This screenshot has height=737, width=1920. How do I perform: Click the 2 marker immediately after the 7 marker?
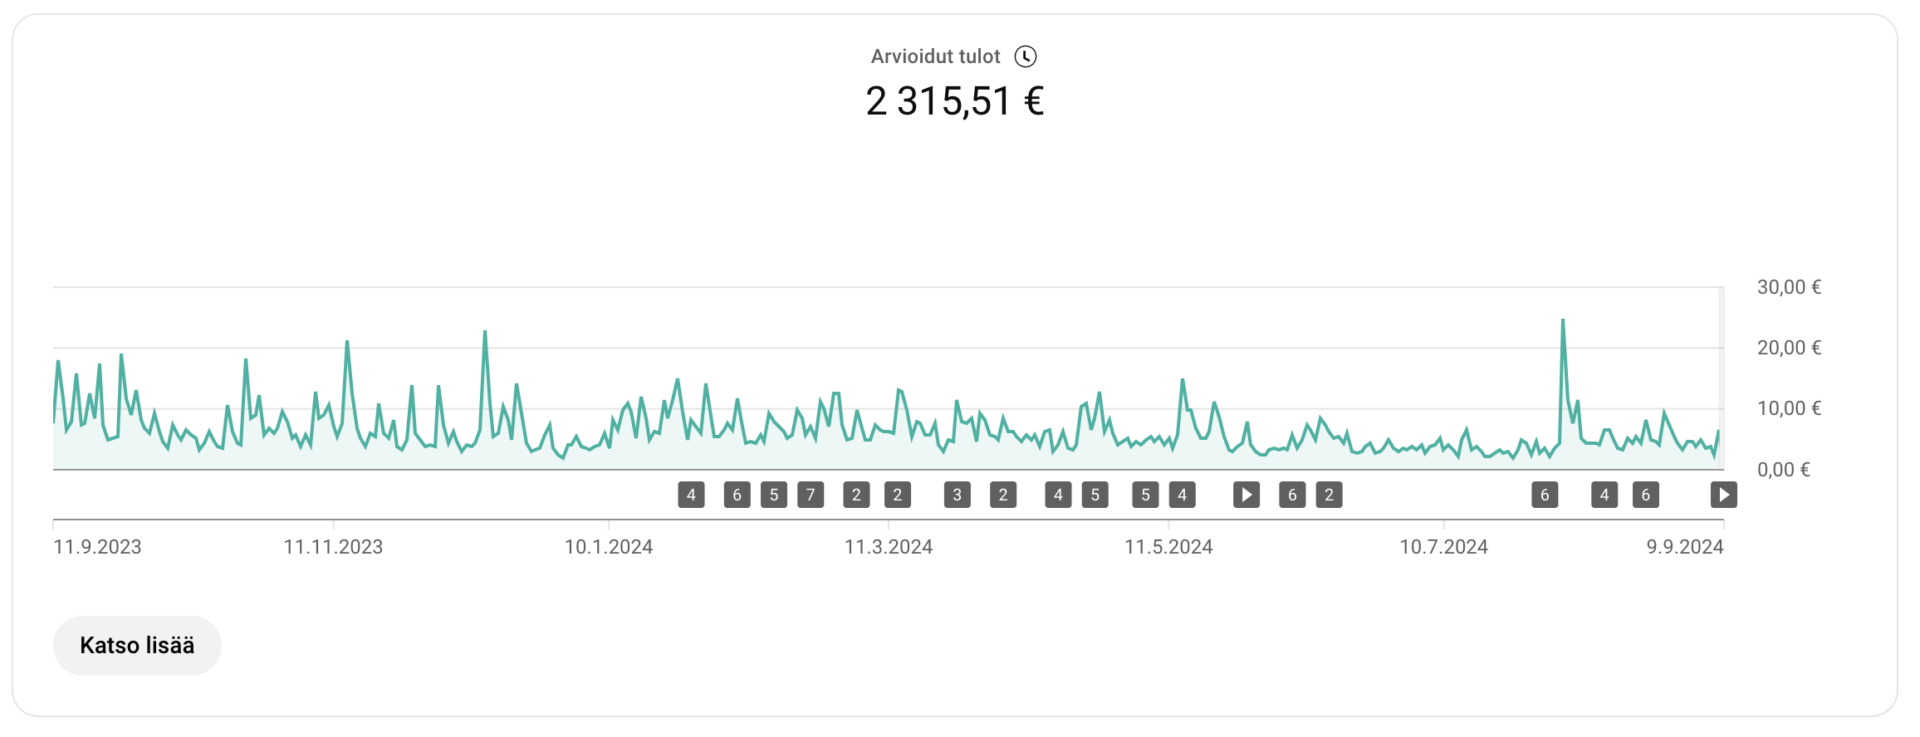856,495
